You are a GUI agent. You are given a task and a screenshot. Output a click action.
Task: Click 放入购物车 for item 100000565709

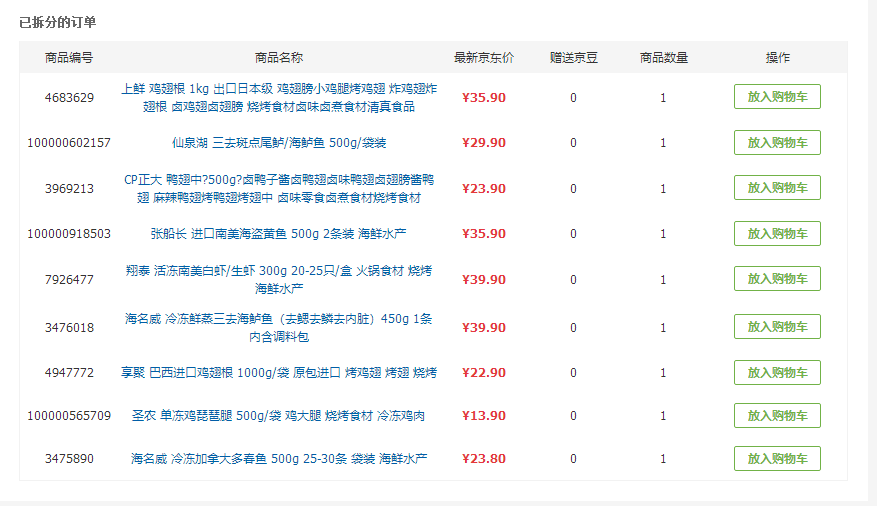[777, 415]
